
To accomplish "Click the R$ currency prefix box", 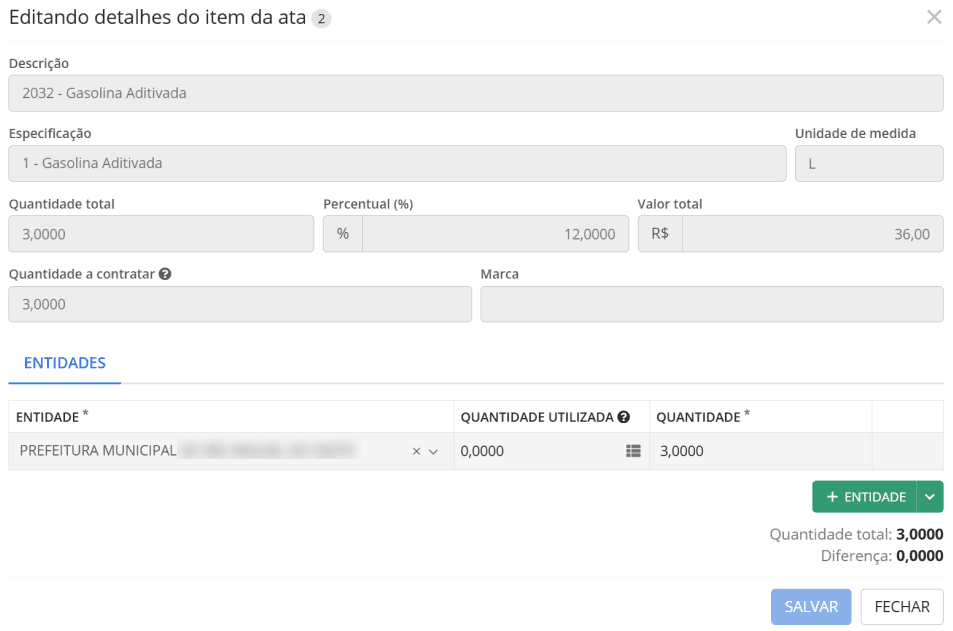I will [660, 234].
